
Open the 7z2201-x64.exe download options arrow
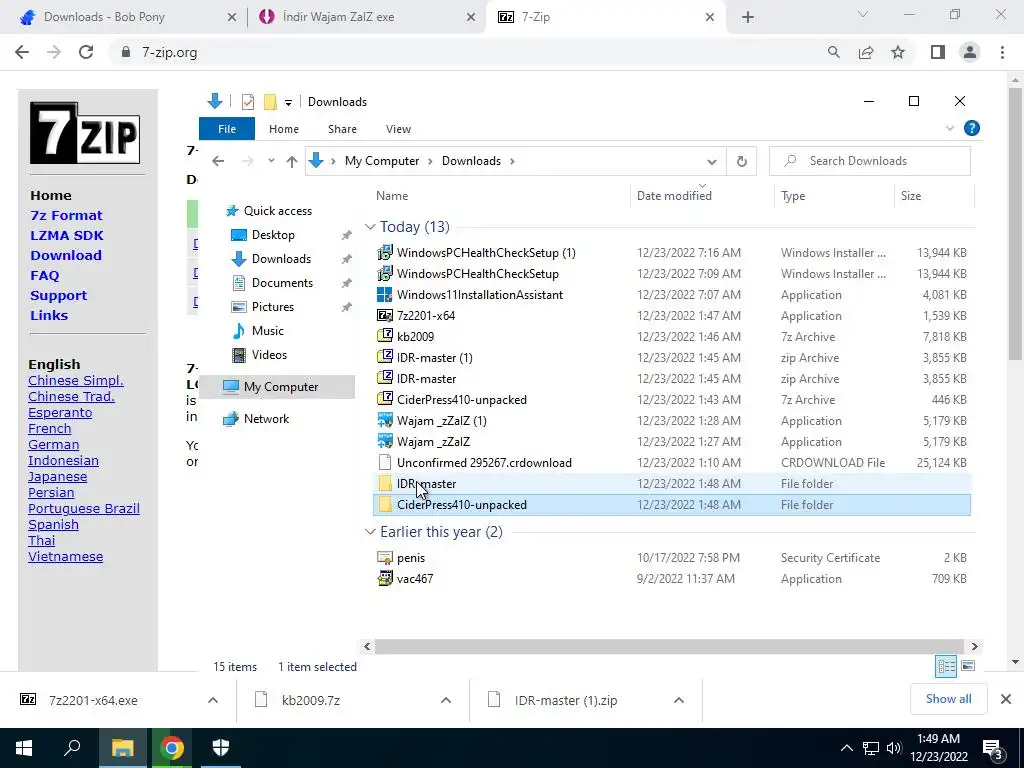coord(213,700)
